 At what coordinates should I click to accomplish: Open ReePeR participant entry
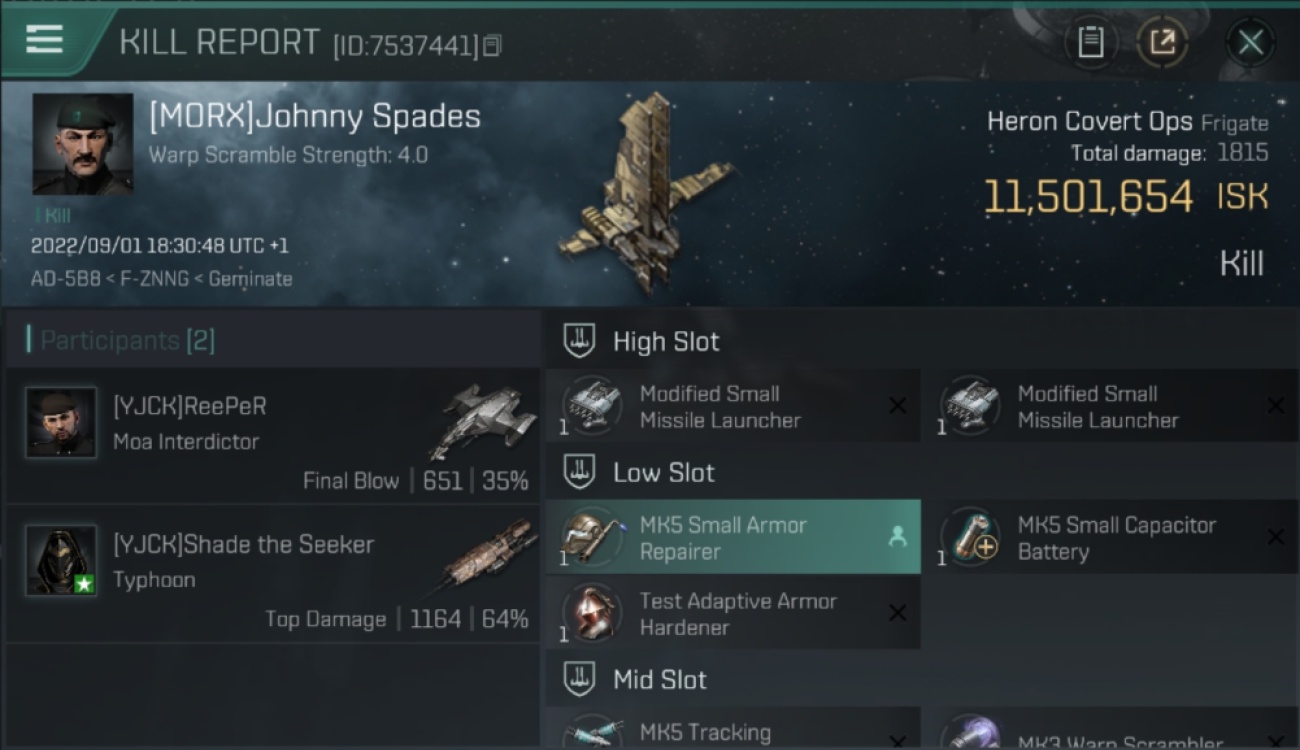(272, 435)
